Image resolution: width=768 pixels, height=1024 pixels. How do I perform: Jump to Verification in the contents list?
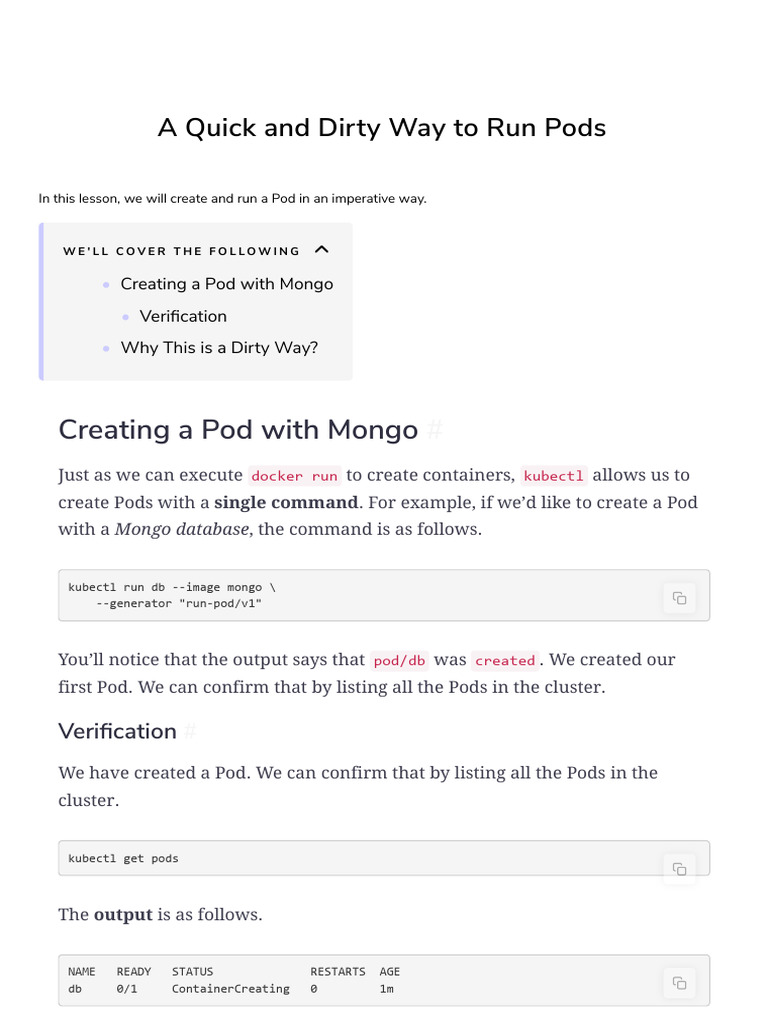183,316
